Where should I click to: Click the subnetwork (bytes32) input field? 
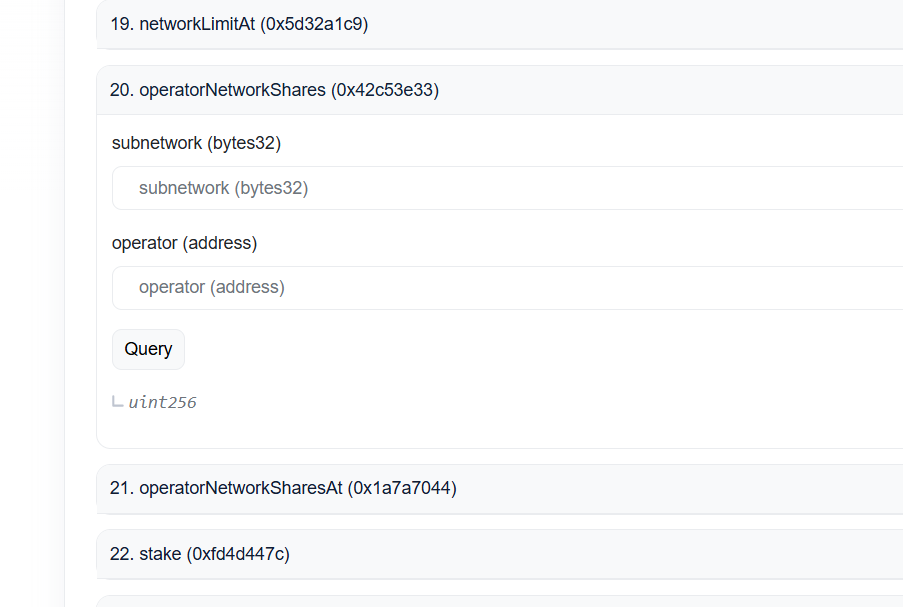pos(400,188)
